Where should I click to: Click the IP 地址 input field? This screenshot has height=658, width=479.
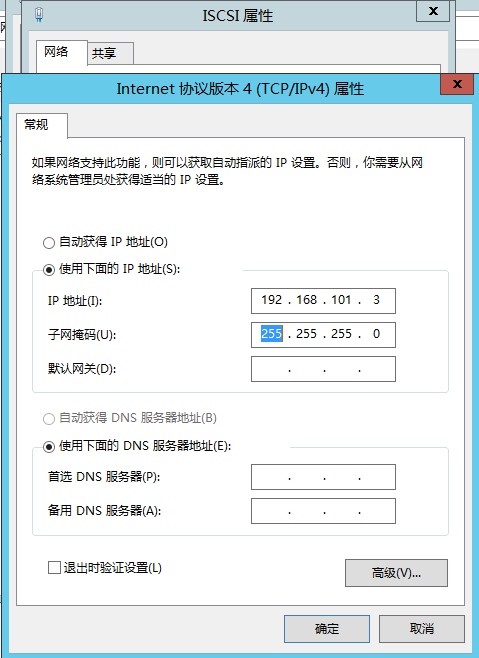coord(323,300)
